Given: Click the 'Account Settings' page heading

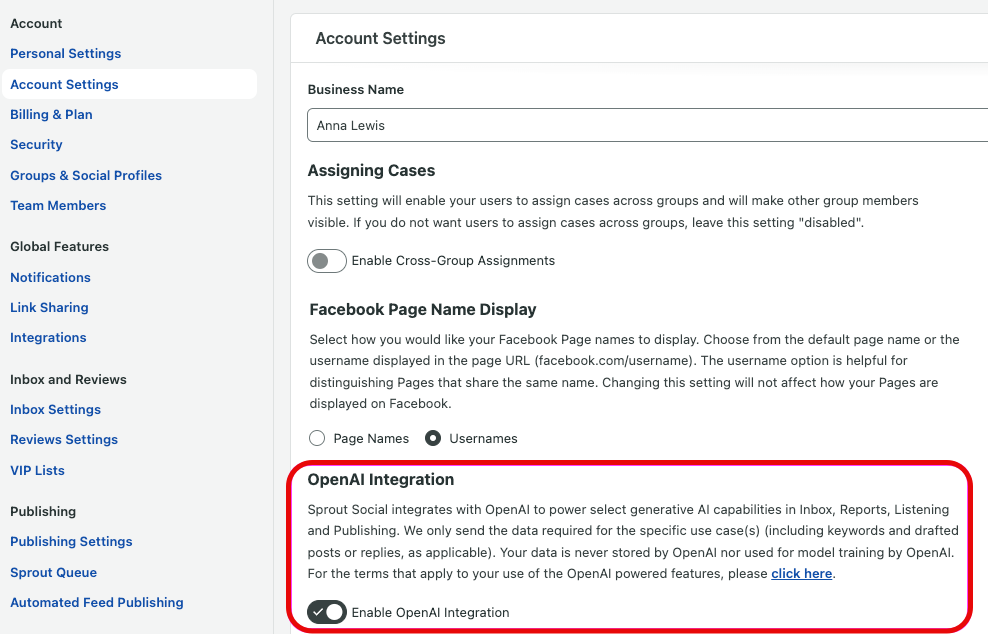Looking at the screenshot, I should point(380,38).
